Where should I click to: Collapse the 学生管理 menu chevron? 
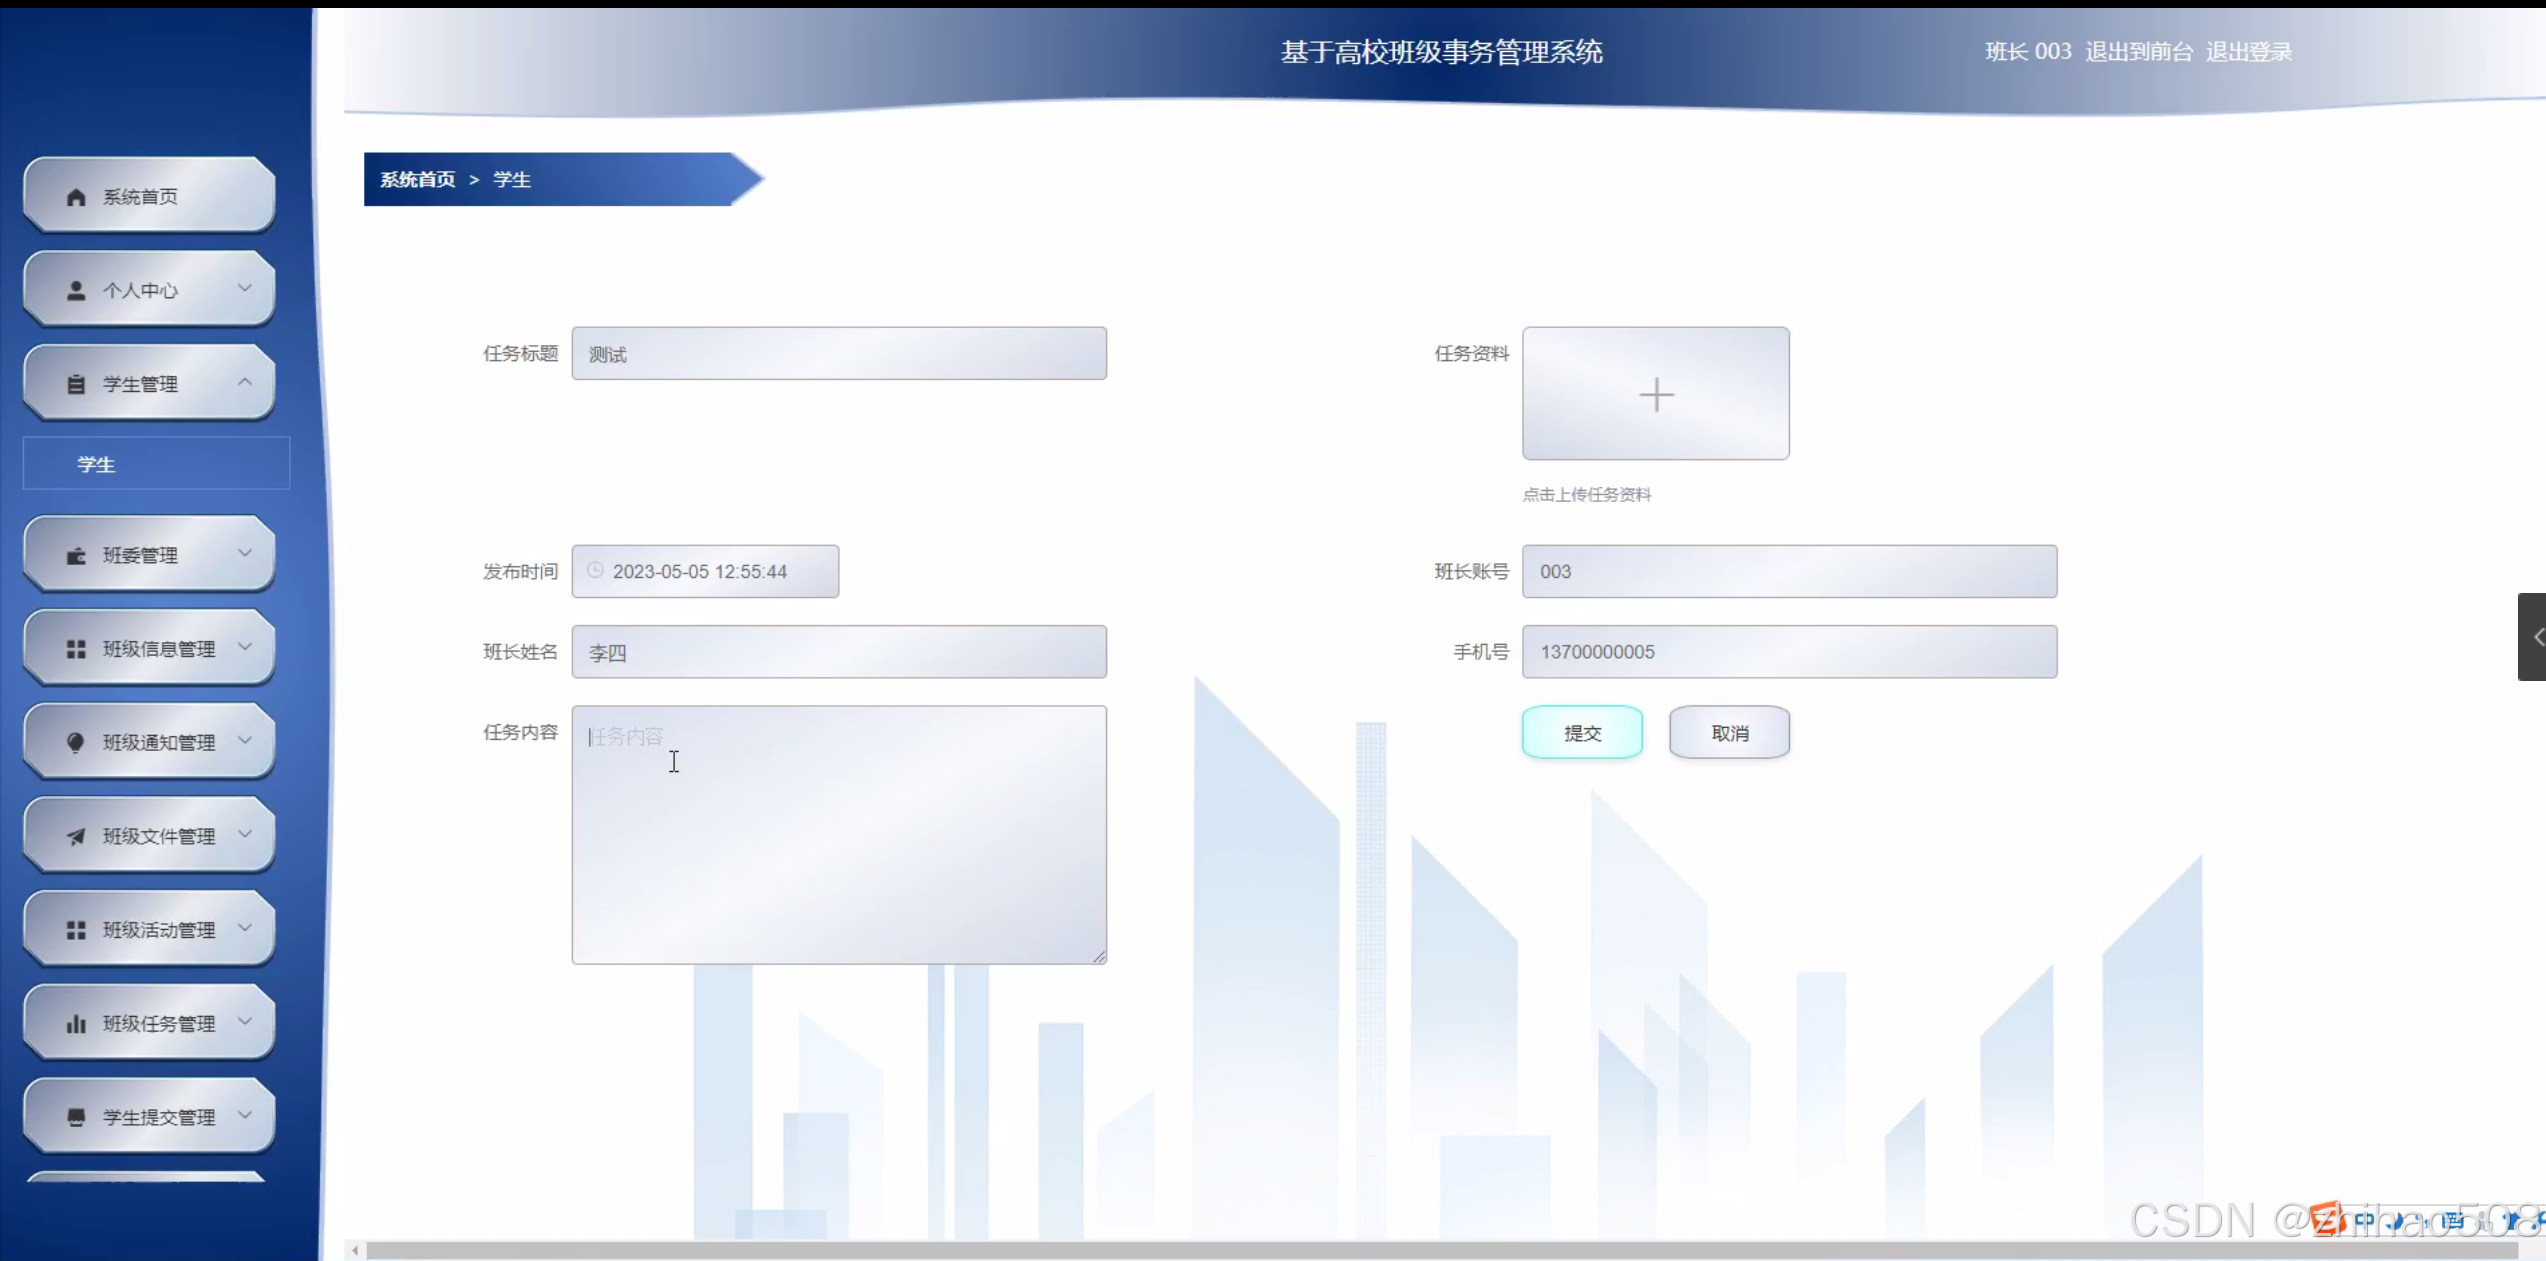pos(245,383)
